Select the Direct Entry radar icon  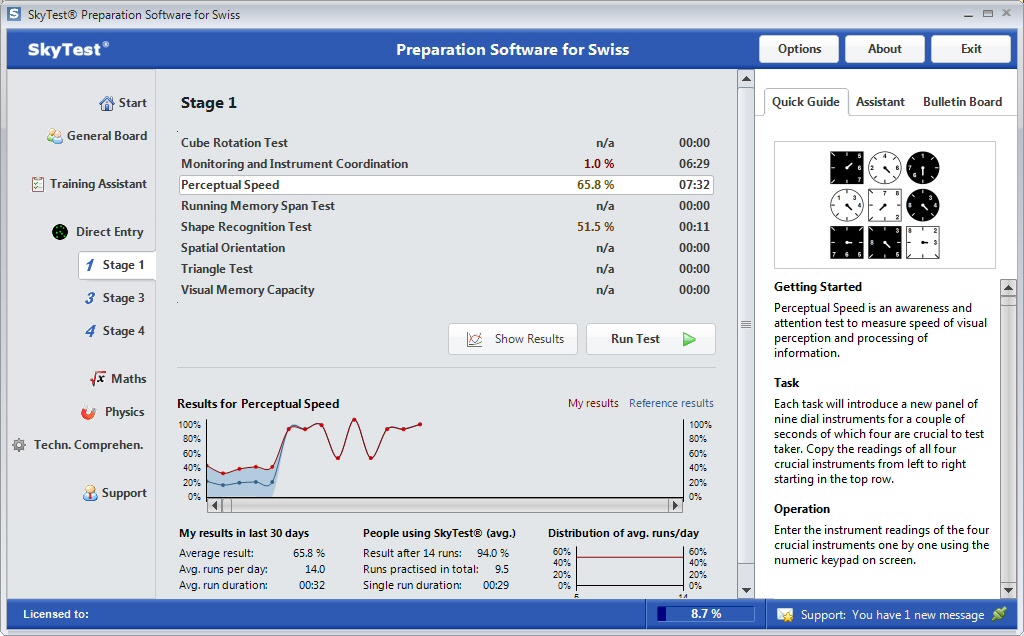60,232
